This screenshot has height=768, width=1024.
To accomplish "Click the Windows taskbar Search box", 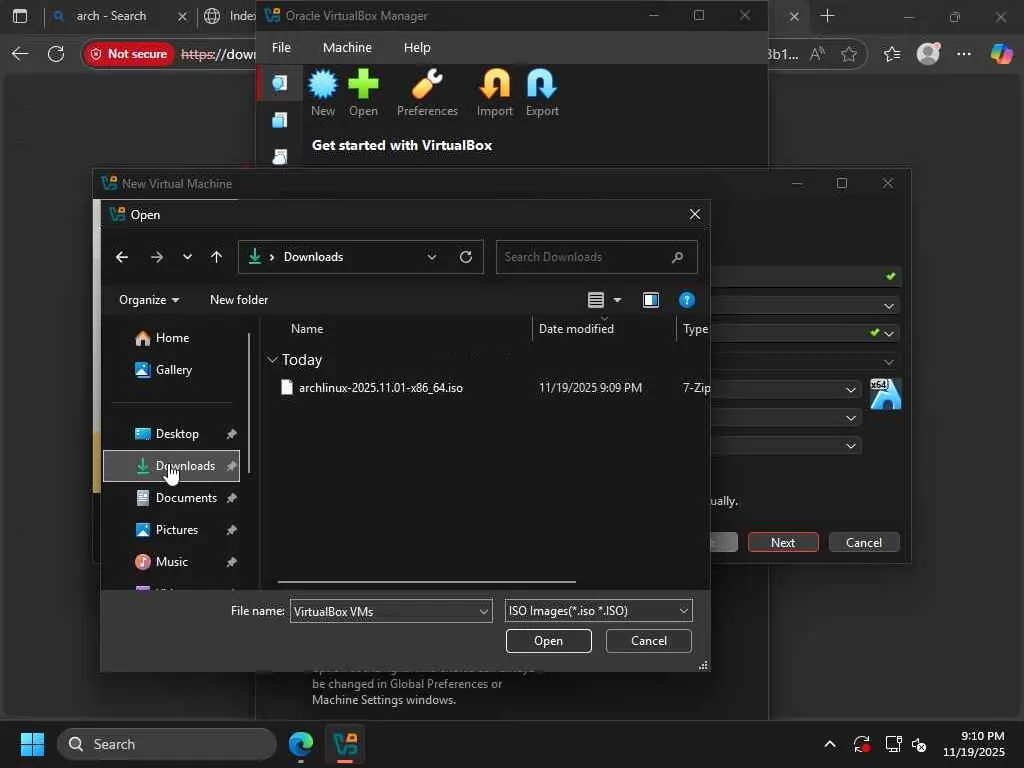I will (x=167, y=744).
